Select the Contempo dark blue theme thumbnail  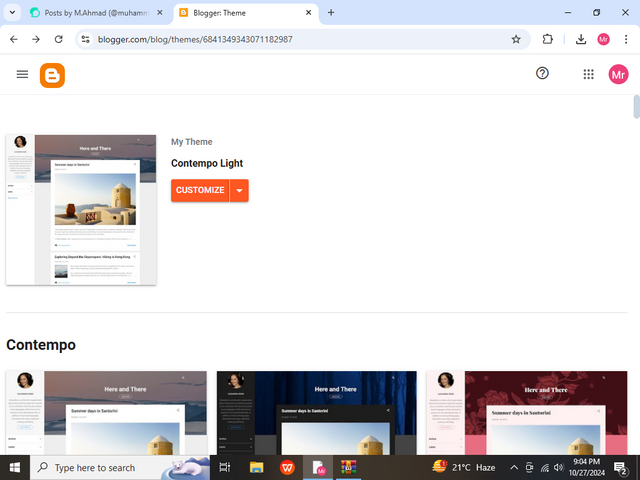click(317, 413)
